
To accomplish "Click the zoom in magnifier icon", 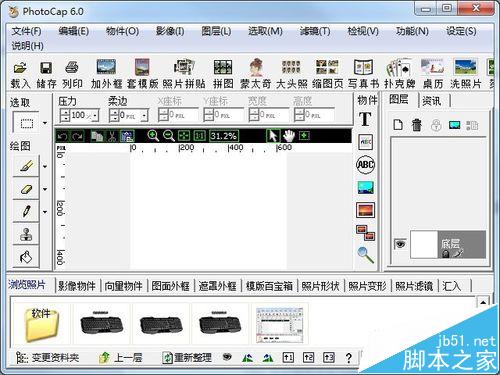I will coord(153,136).
